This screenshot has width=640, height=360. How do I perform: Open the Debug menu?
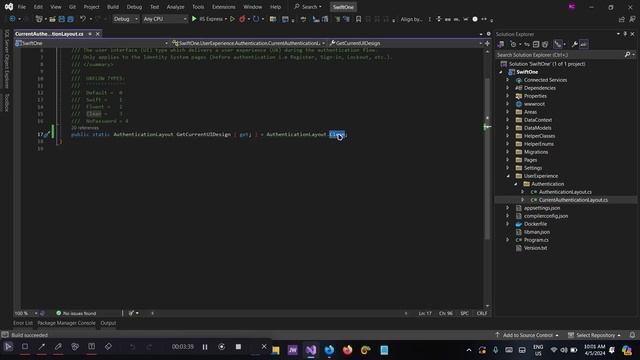click(x=134, y=7)
